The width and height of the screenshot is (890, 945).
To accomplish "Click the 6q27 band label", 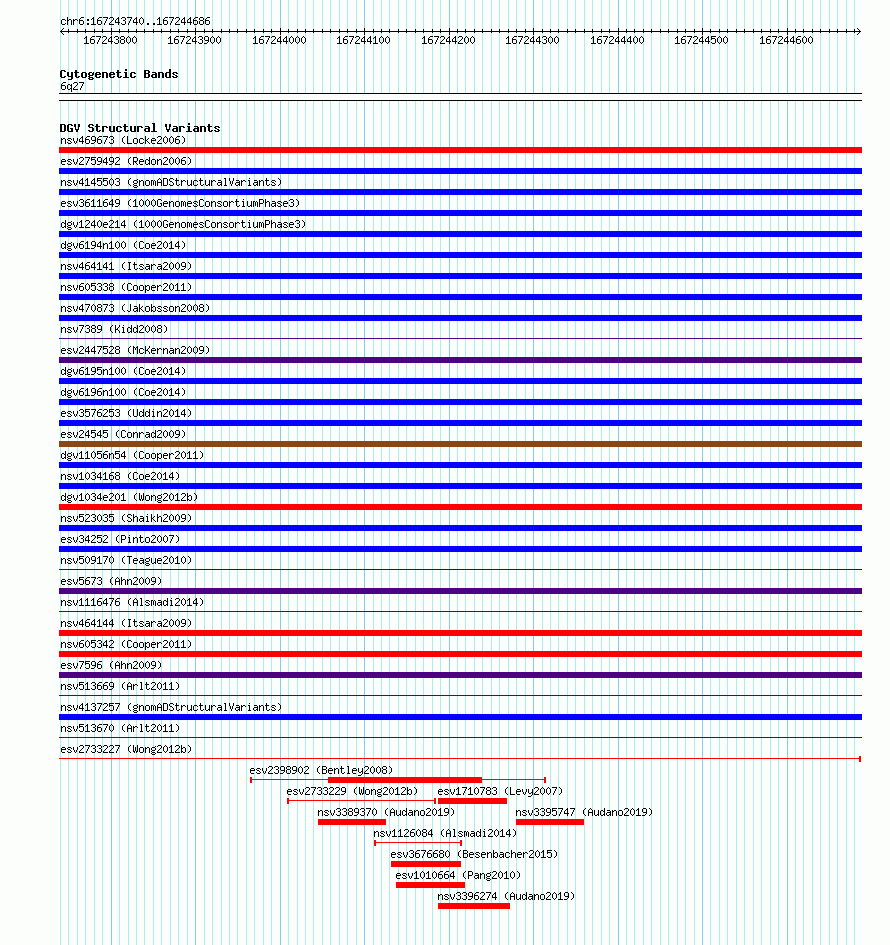I will [x=72, y=87].
